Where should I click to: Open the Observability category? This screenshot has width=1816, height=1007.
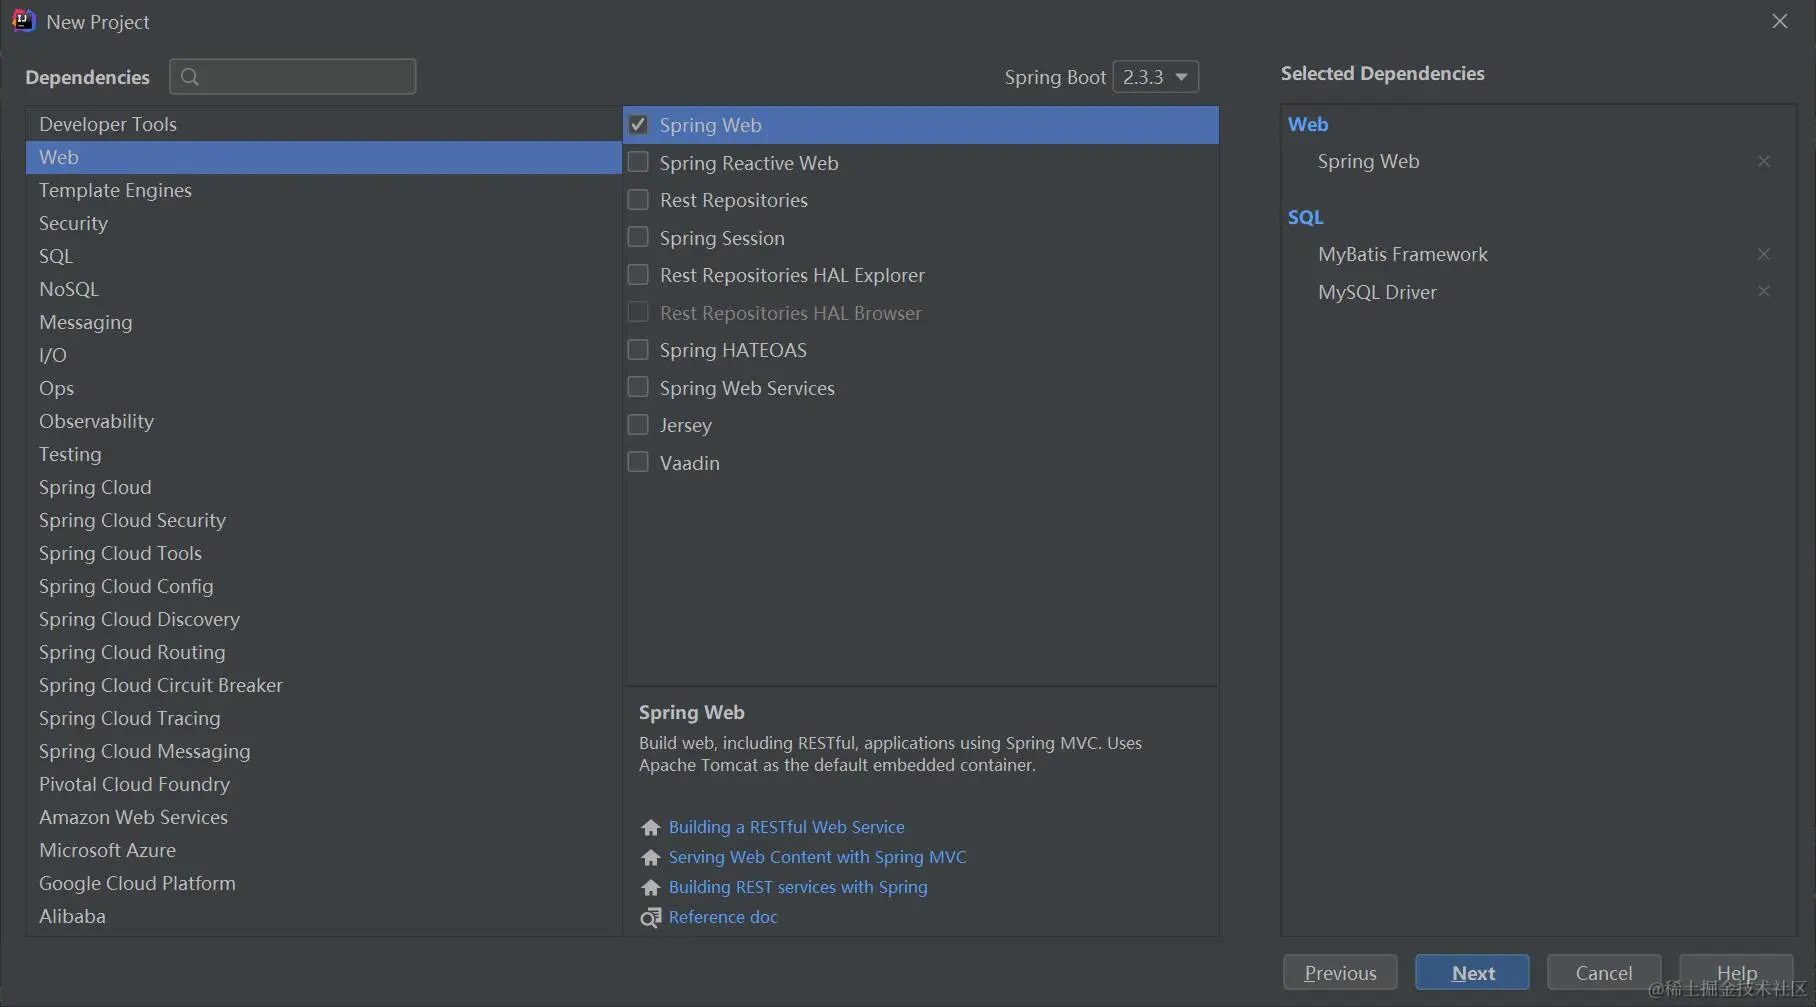click(323, 421)
